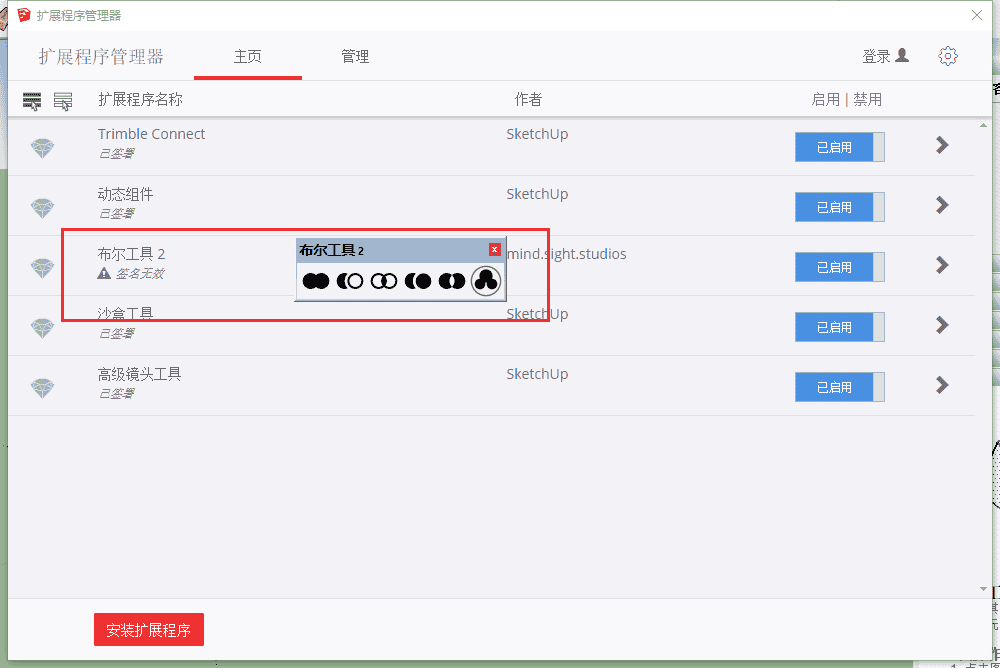Click the 已签署 label under 动态组件
This screenshot has height=668, width=1000.
(x=117, y=214)
